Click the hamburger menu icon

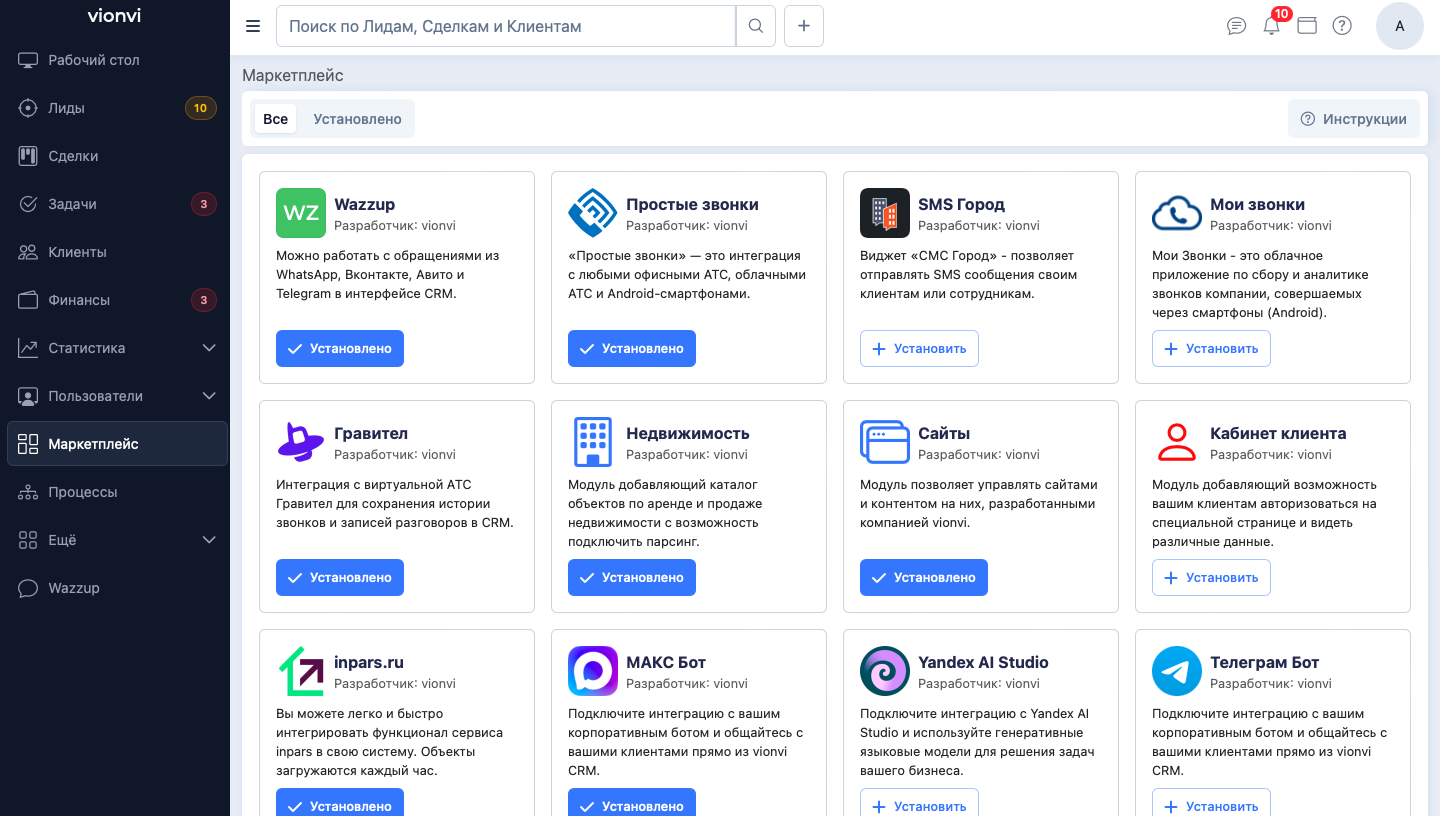253,26
